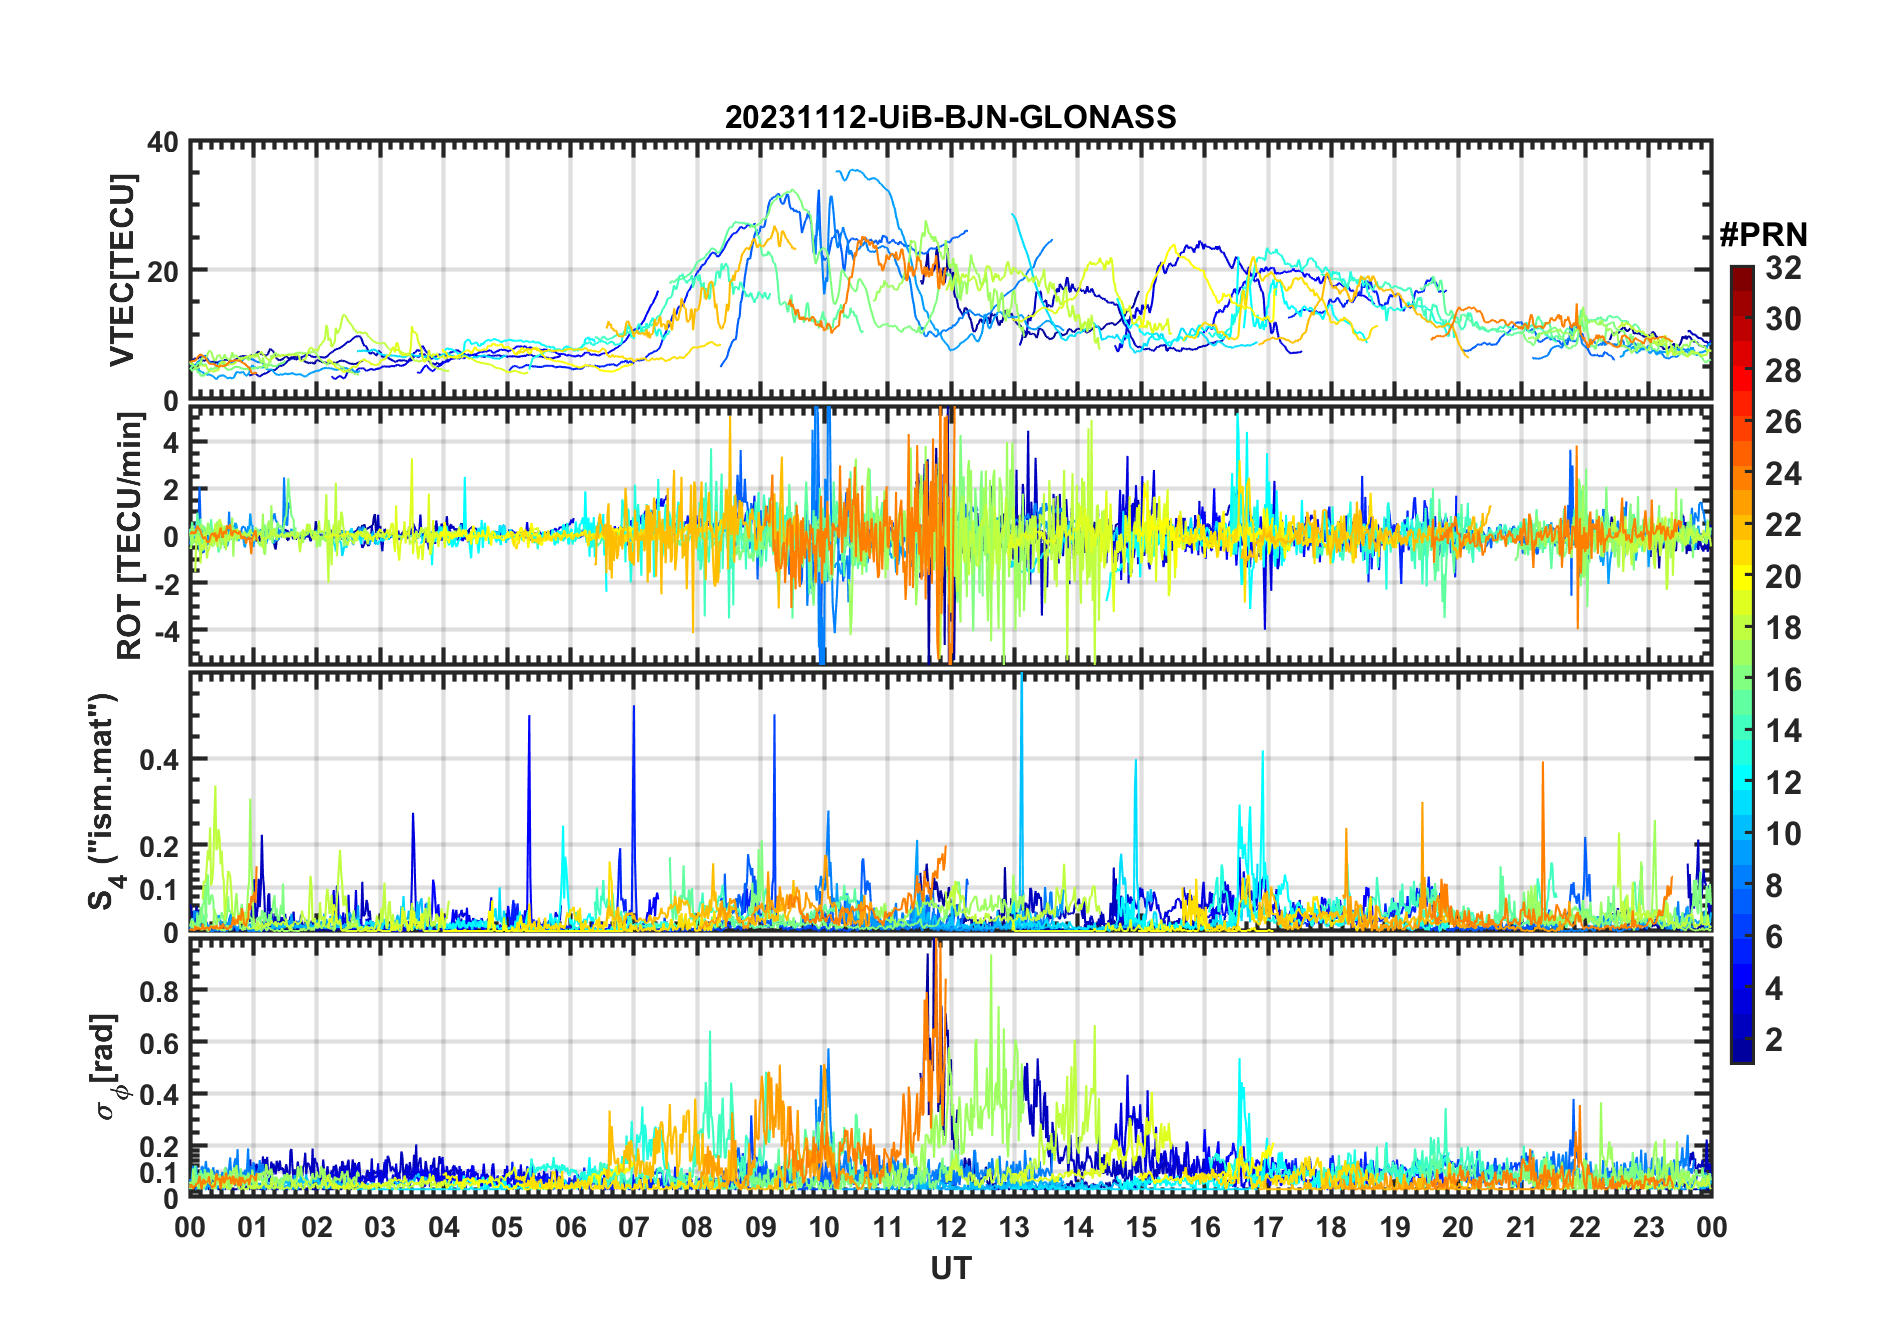The width and height of the screenshot is (1902, 1330).
Task: Click the VTEC light-blue peak after 10 UT
Action: (x=862, y=176)
